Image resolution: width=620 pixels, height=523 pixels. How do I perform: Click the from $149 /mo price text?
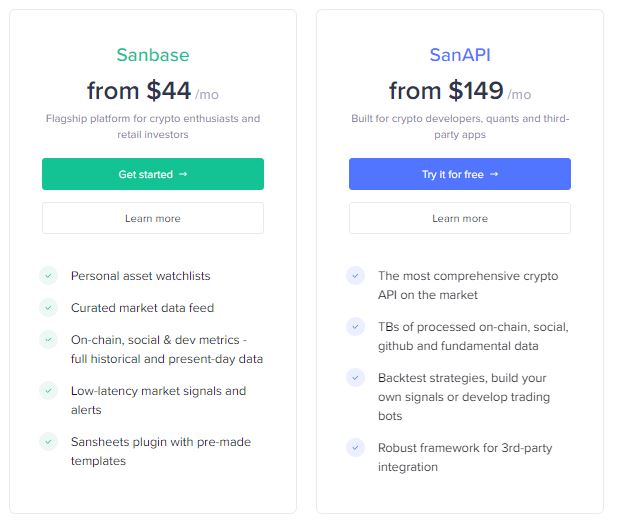[x=460, y=91]
